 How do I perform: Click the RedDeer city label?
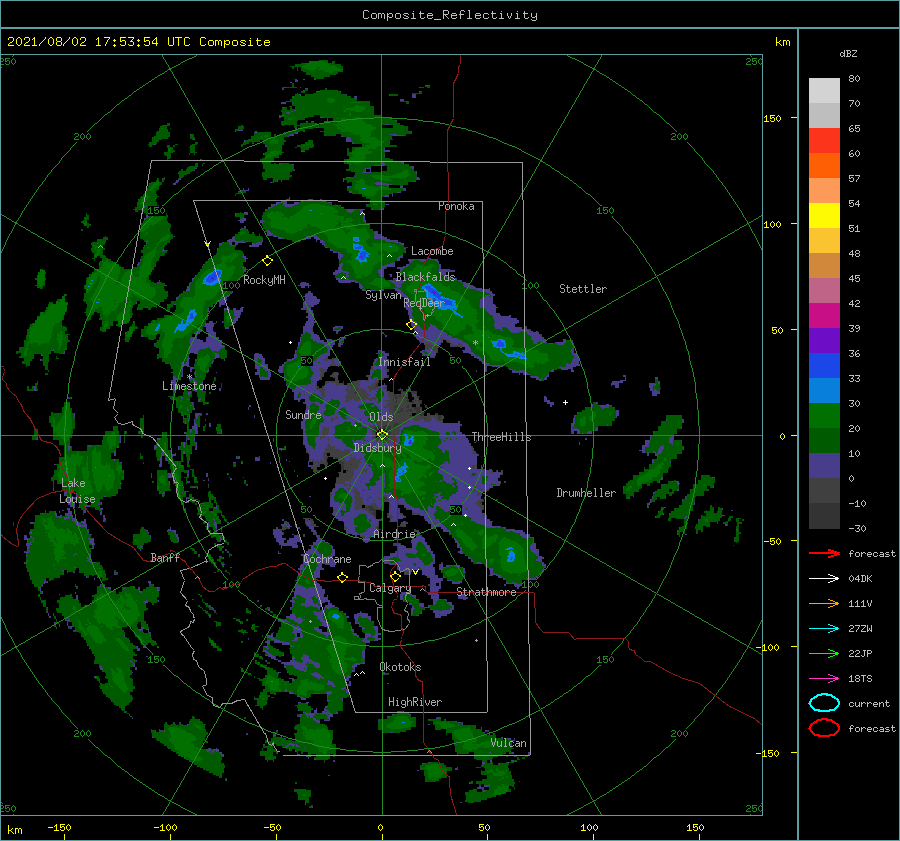[x=424, y=303]
